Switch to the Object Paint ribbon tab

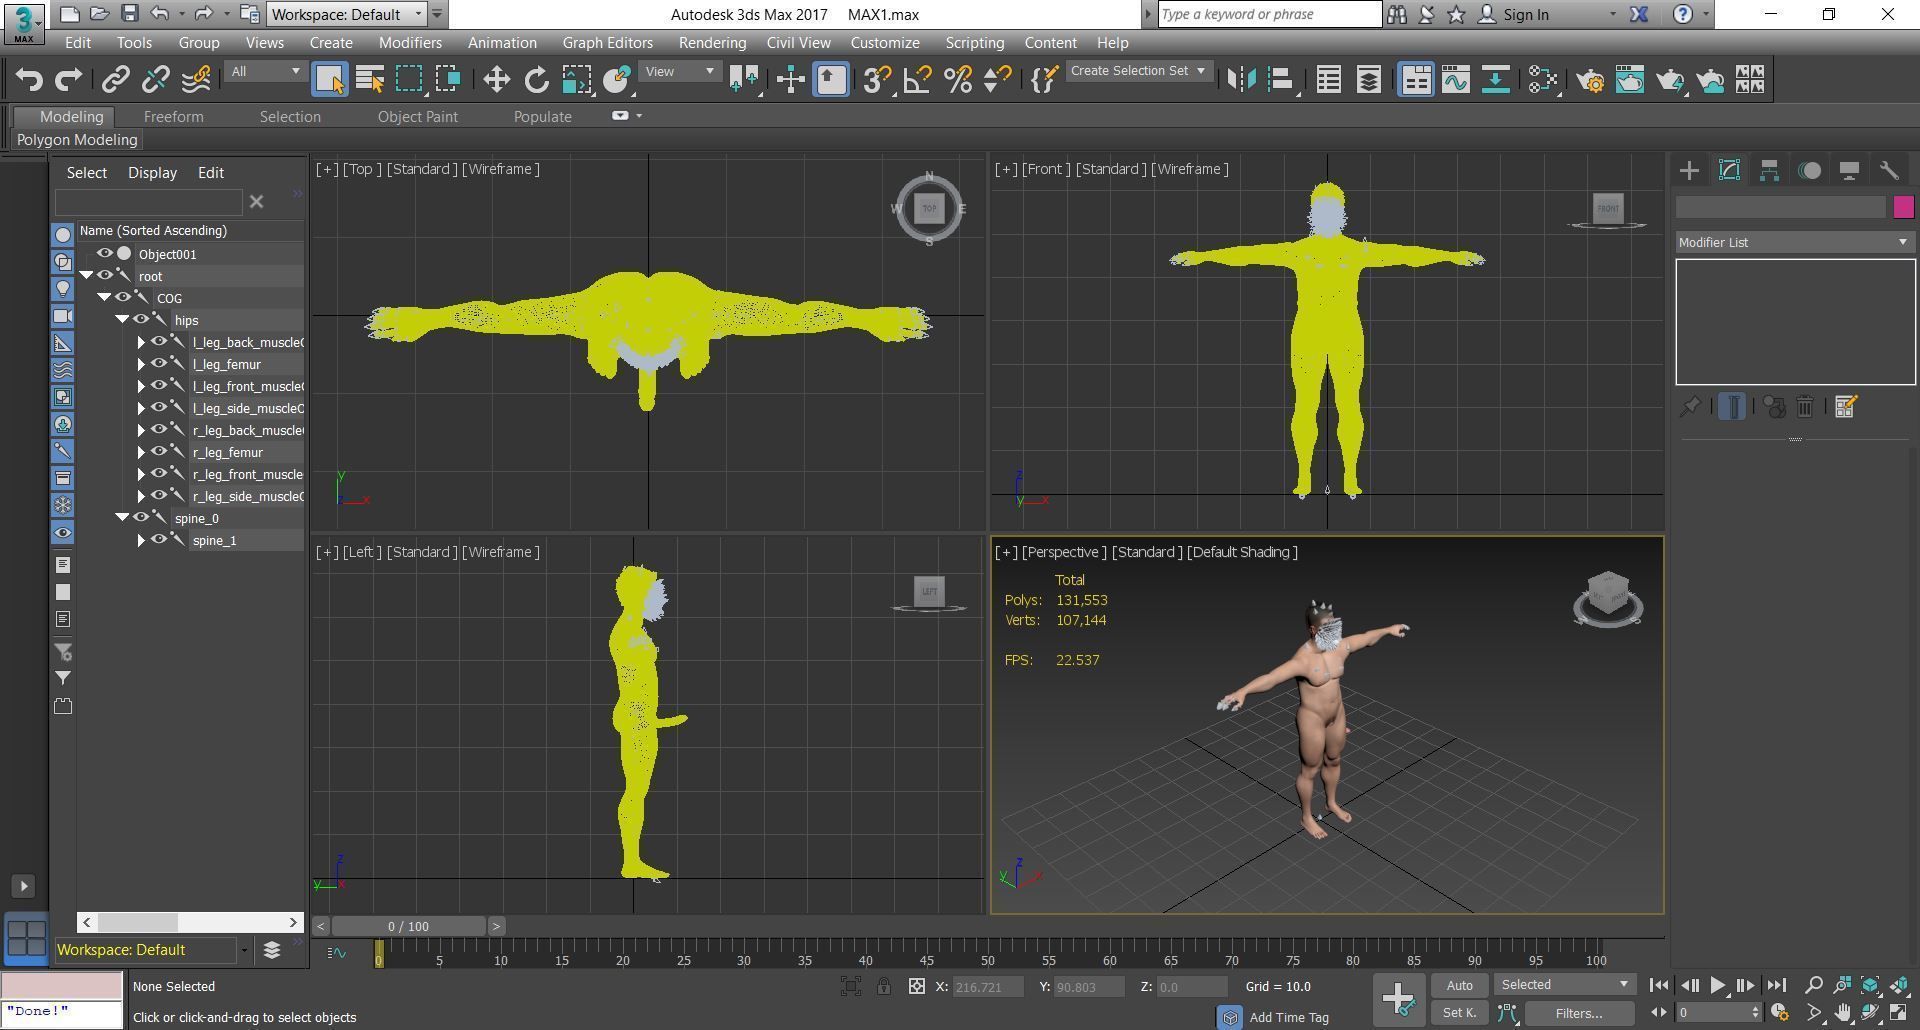point(417,116)
